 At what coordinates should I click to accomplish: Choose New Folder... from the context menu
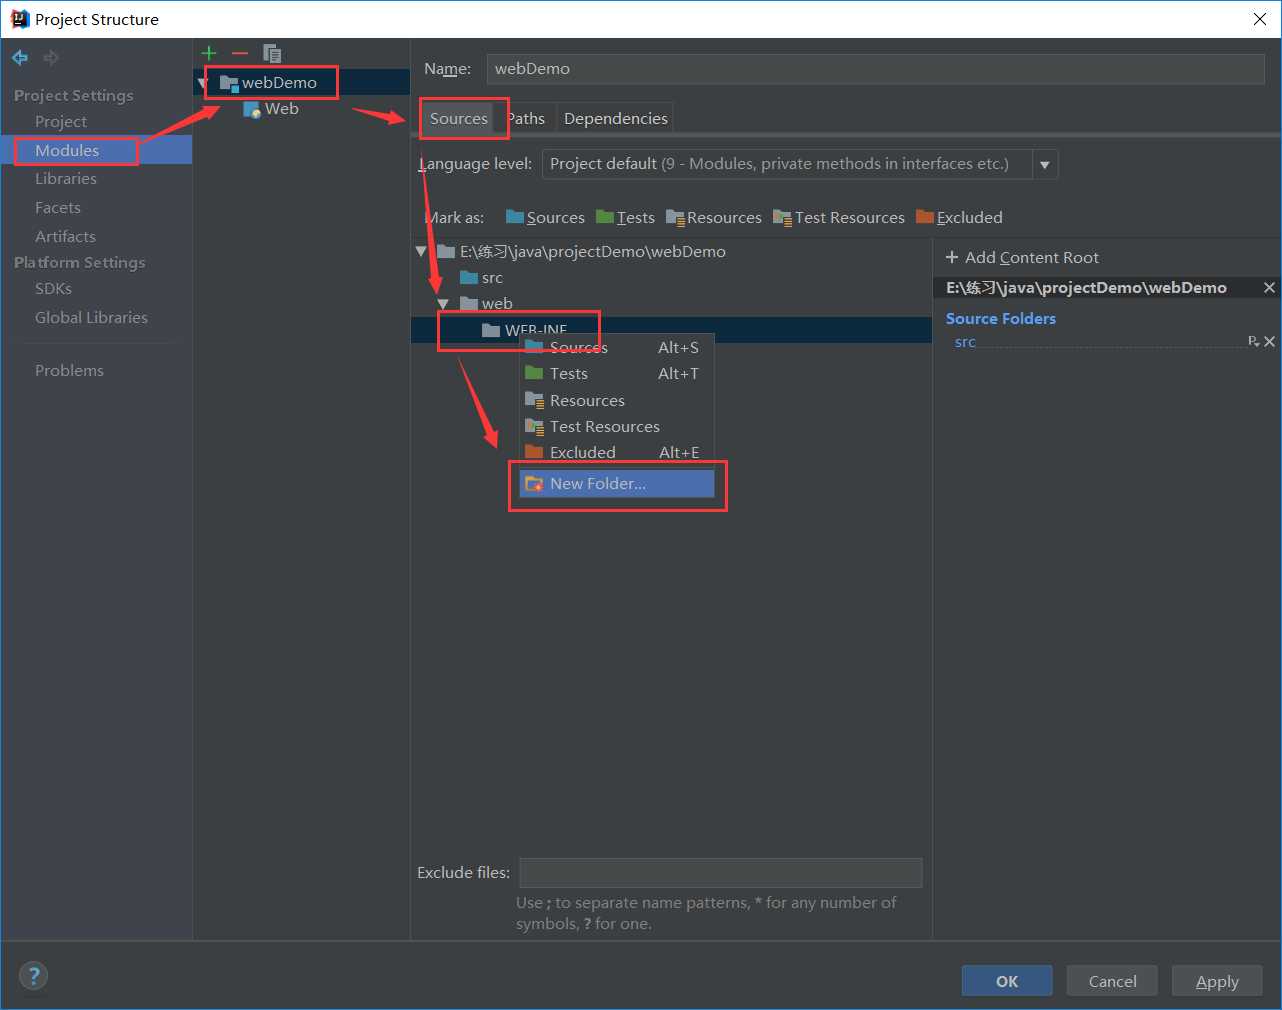(x=616, y=484)
